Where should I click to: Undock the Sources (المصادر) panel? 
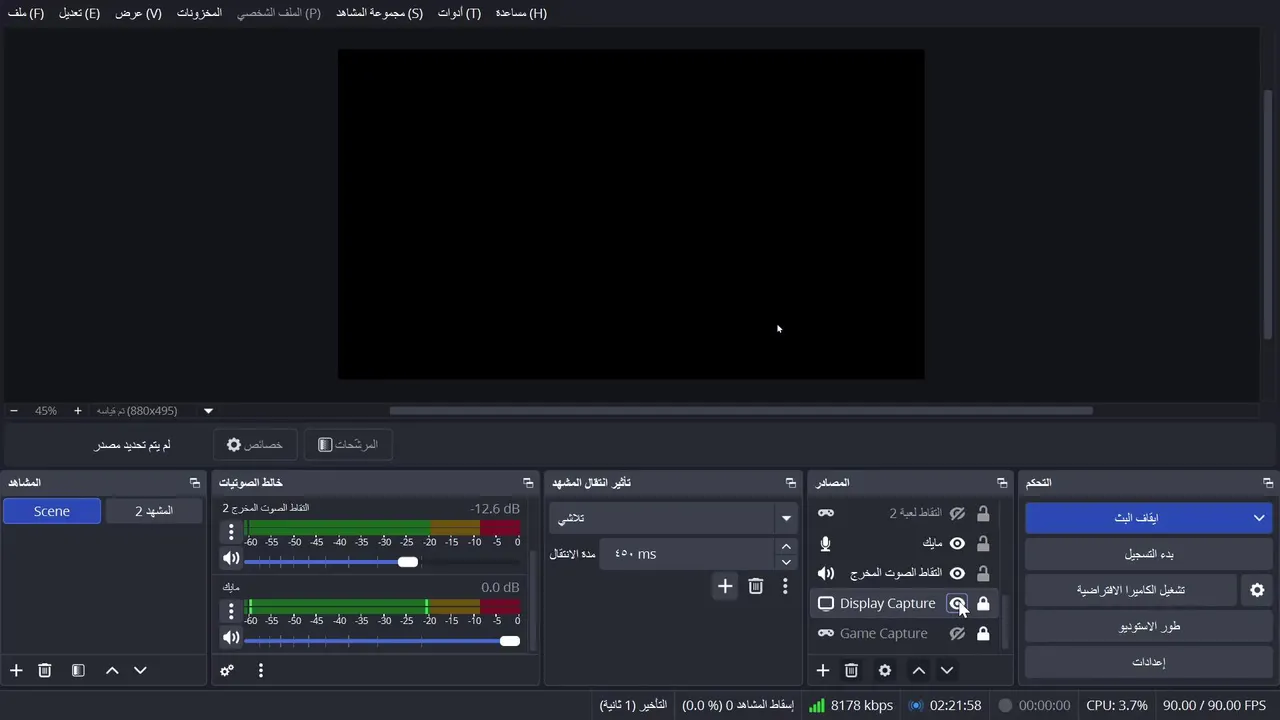(1002, 483)
